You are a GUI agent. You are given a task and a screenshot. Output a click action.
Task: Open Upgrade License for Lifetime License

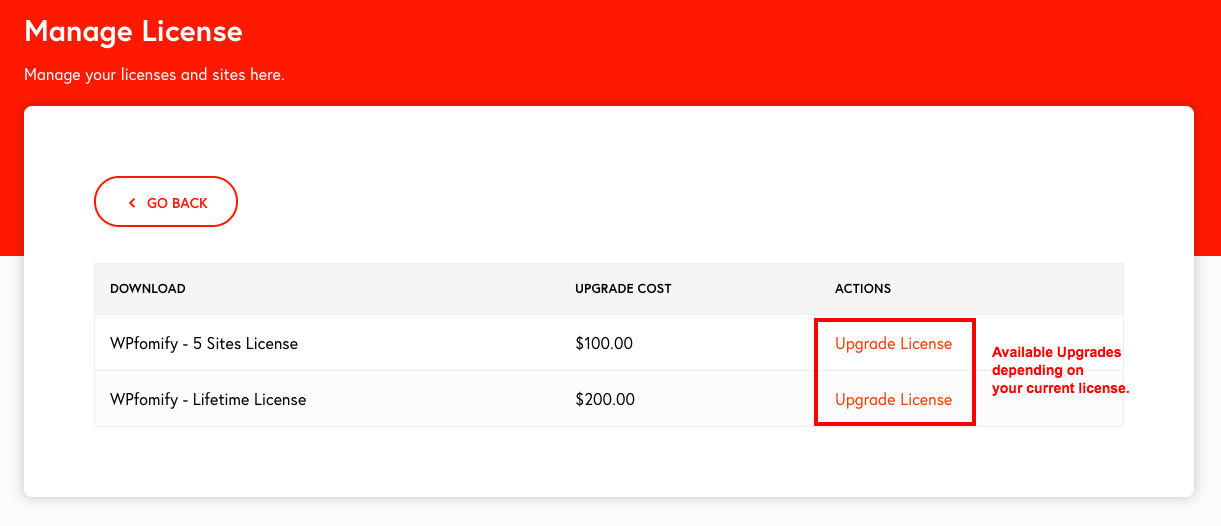pos(893,399)
